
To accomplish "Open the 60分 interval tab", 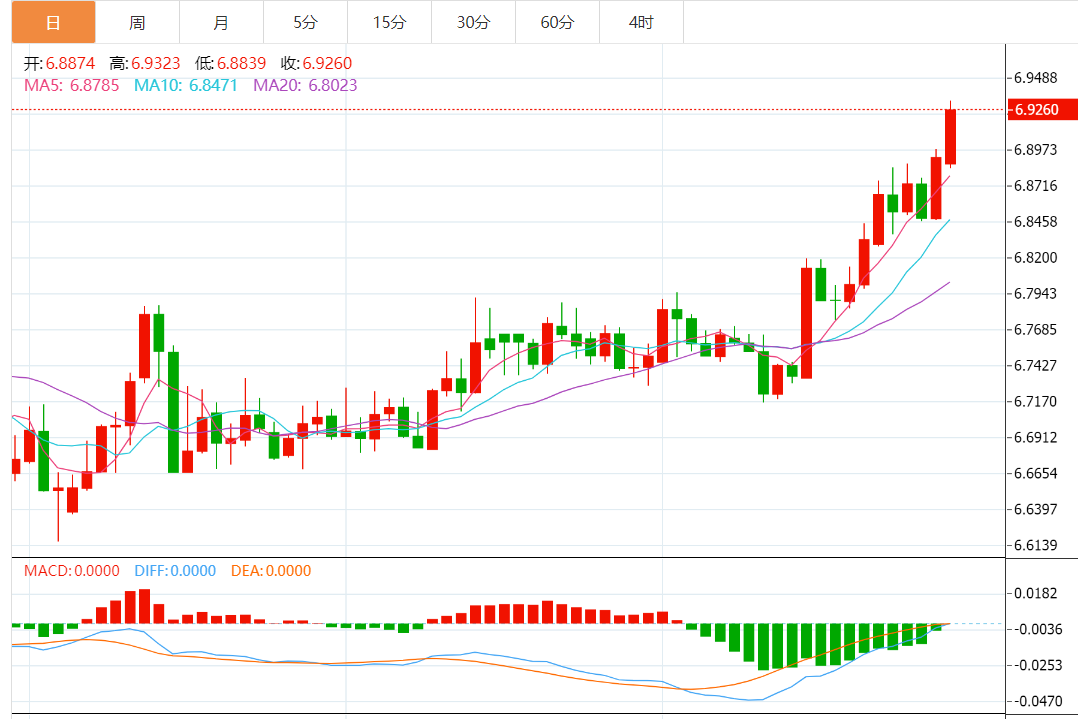I will tap(557, 22).
